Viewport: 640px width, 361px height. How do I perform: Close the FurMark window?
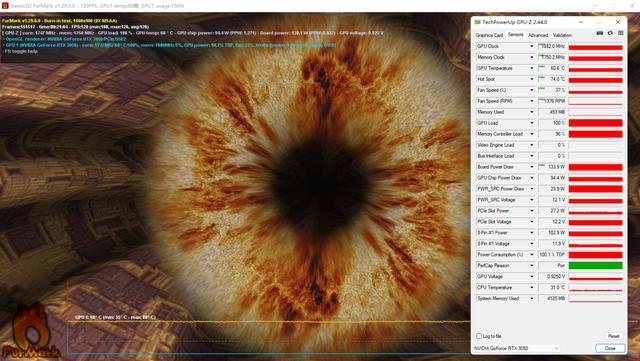click(633, 6)
